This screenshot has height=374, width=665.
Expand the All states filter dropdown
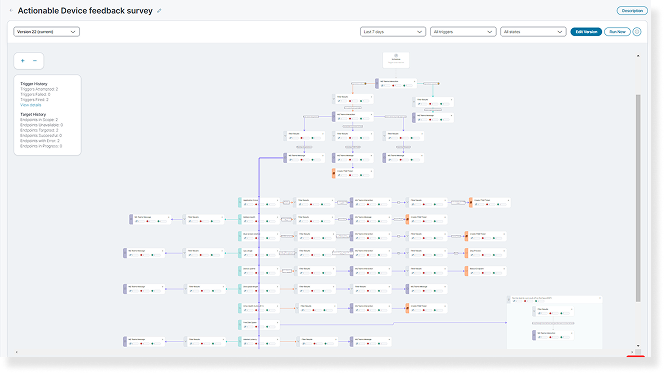pyautogui.click(x=533, y=32)
